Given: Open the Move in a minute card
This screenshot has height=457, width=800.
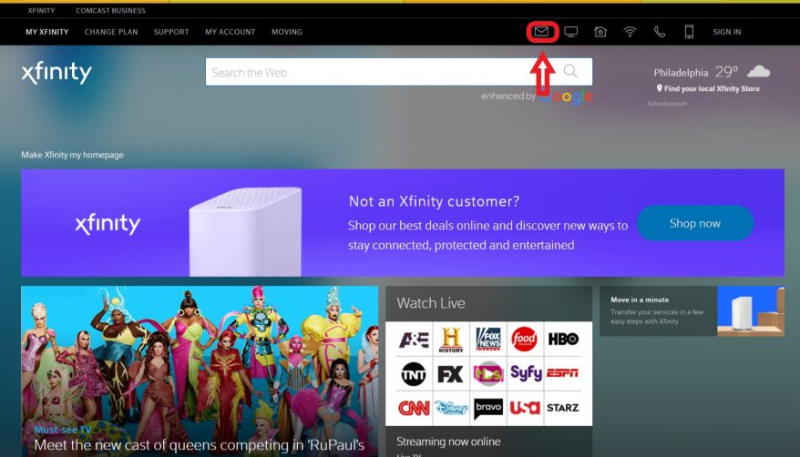Looking at the screenshot, I should point(692,311).
